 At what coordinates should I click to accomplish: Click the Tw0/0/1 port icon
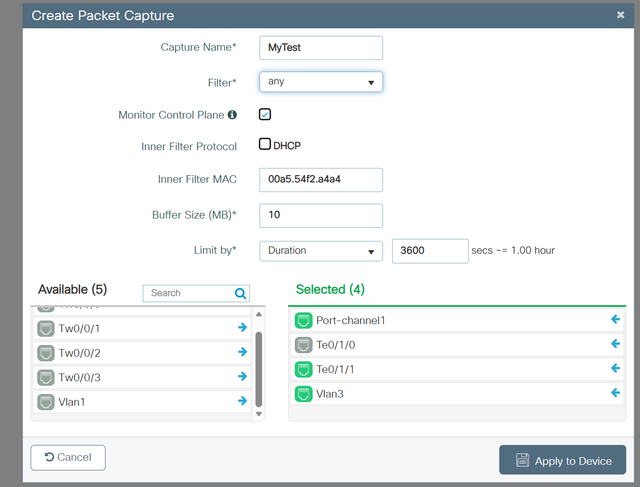(46, 329)
